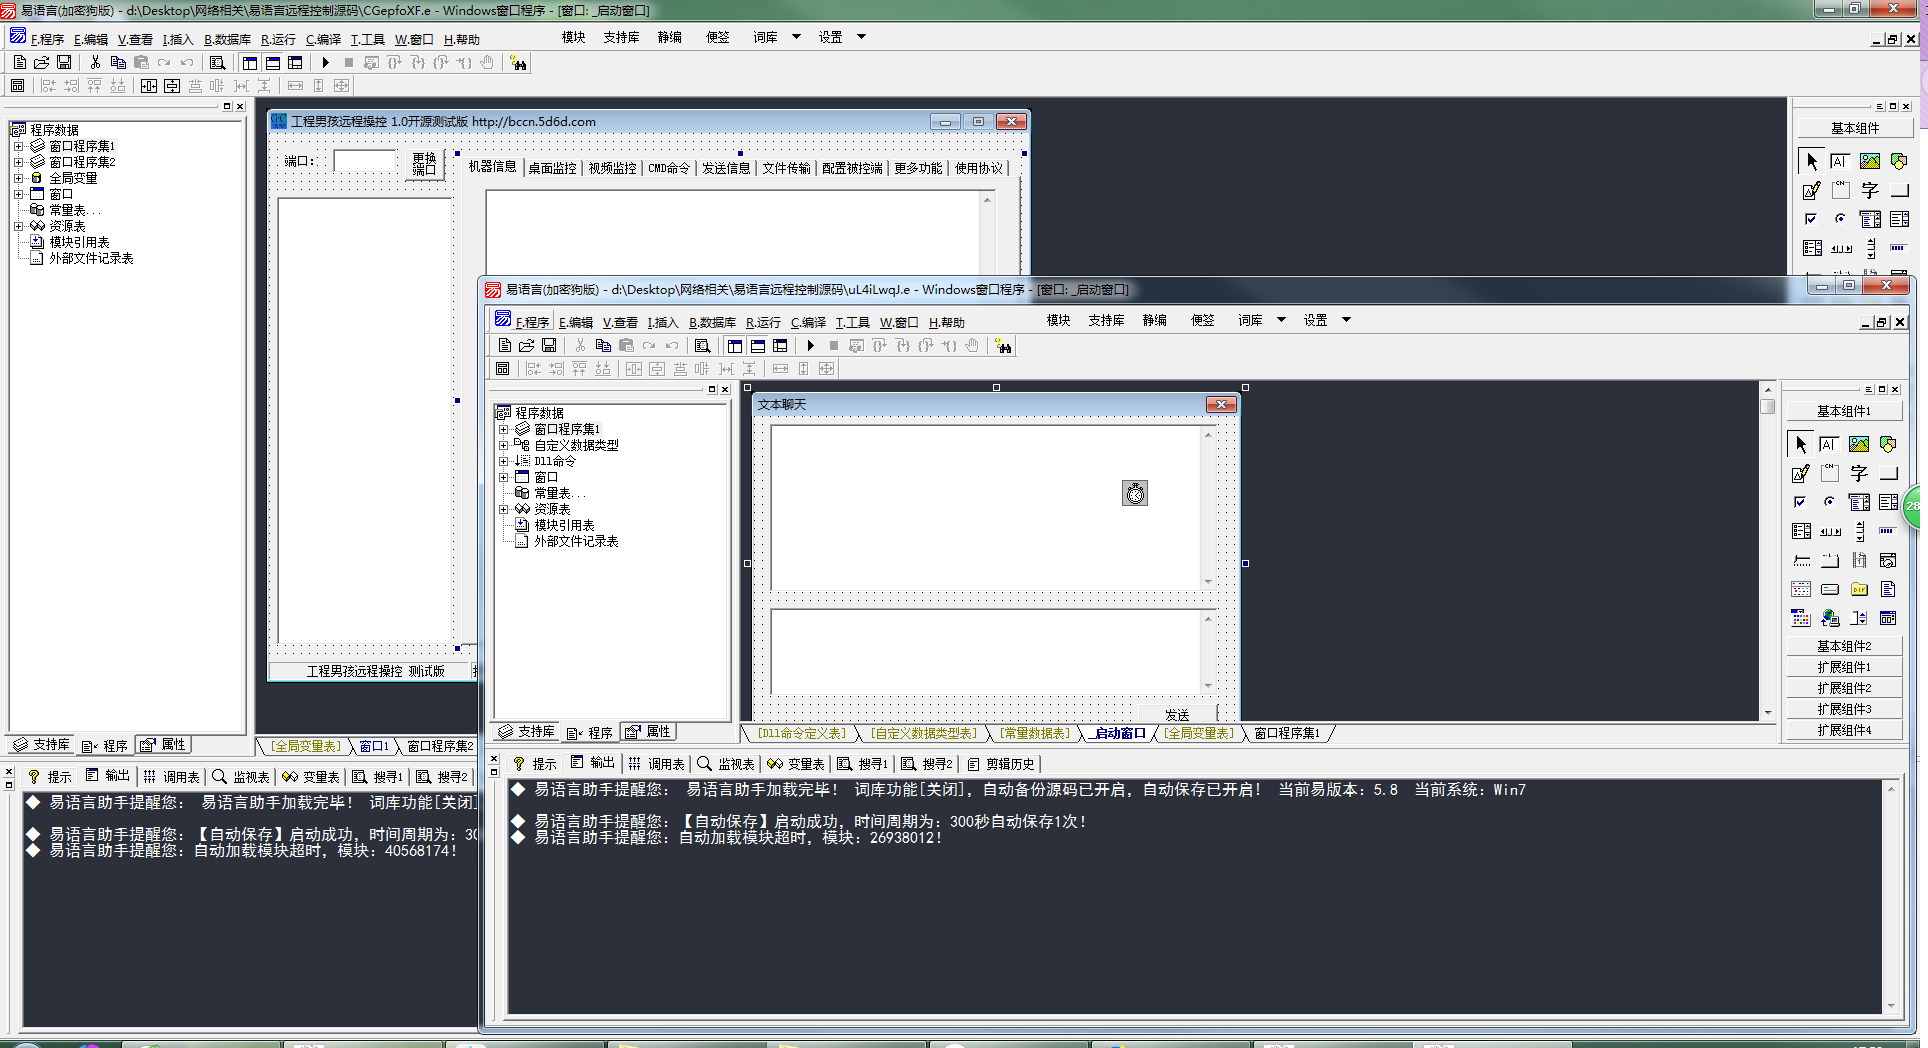1928x1048 pixels.
Task: Select the network globe component in front palette
Action: click(x=1829, y=618)
